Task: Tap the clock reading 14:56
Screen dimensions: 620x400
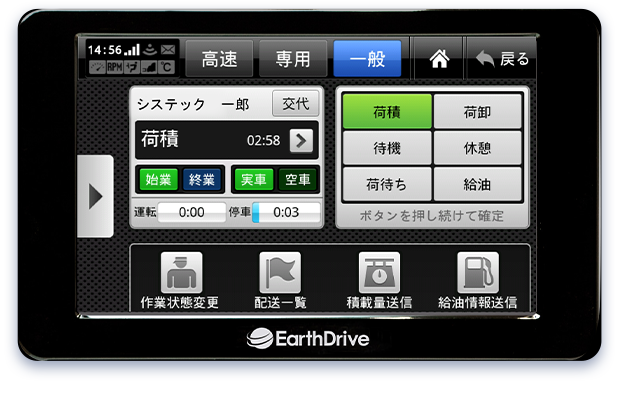Action: 105,50
